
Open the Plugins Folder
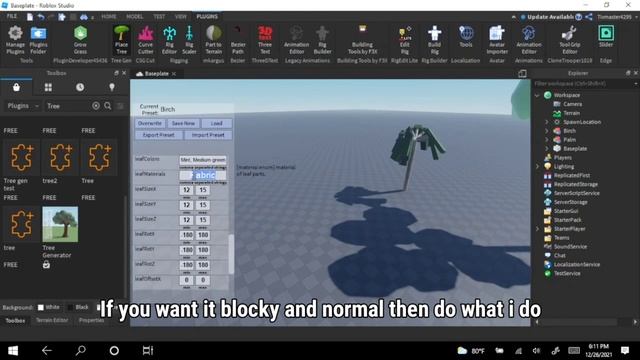pos(38,40)
